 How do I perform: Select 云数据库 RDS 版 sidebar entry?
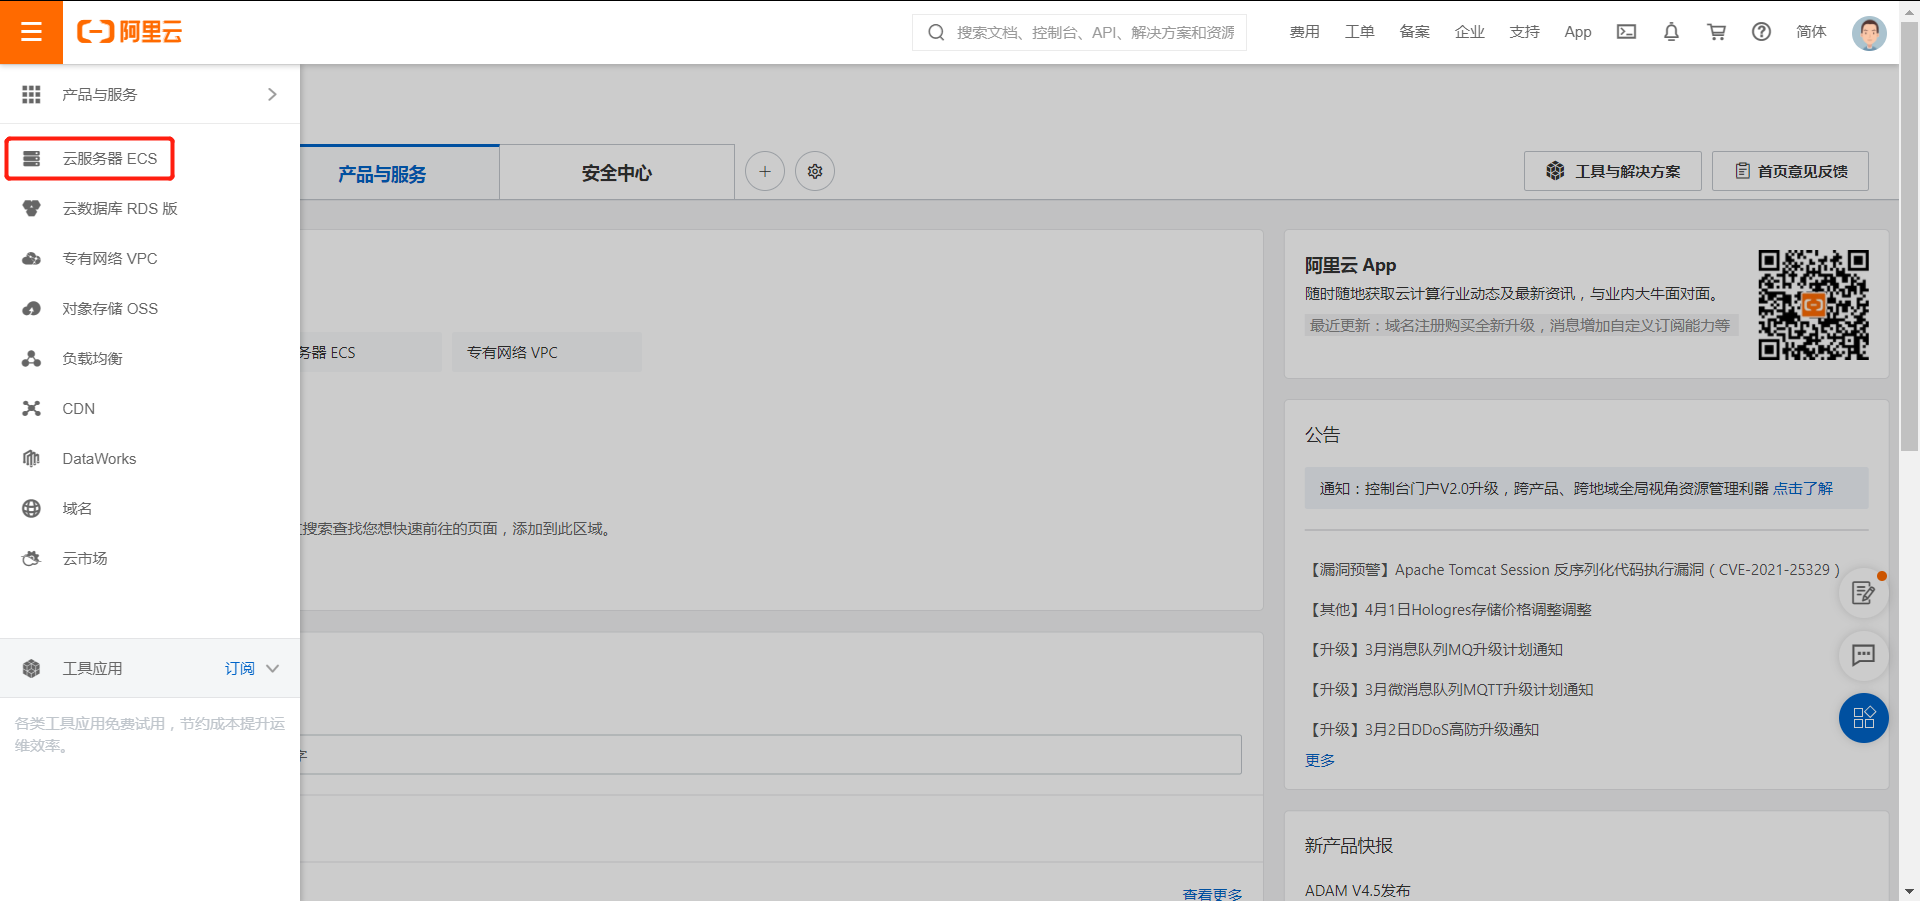tap(150, 208)
